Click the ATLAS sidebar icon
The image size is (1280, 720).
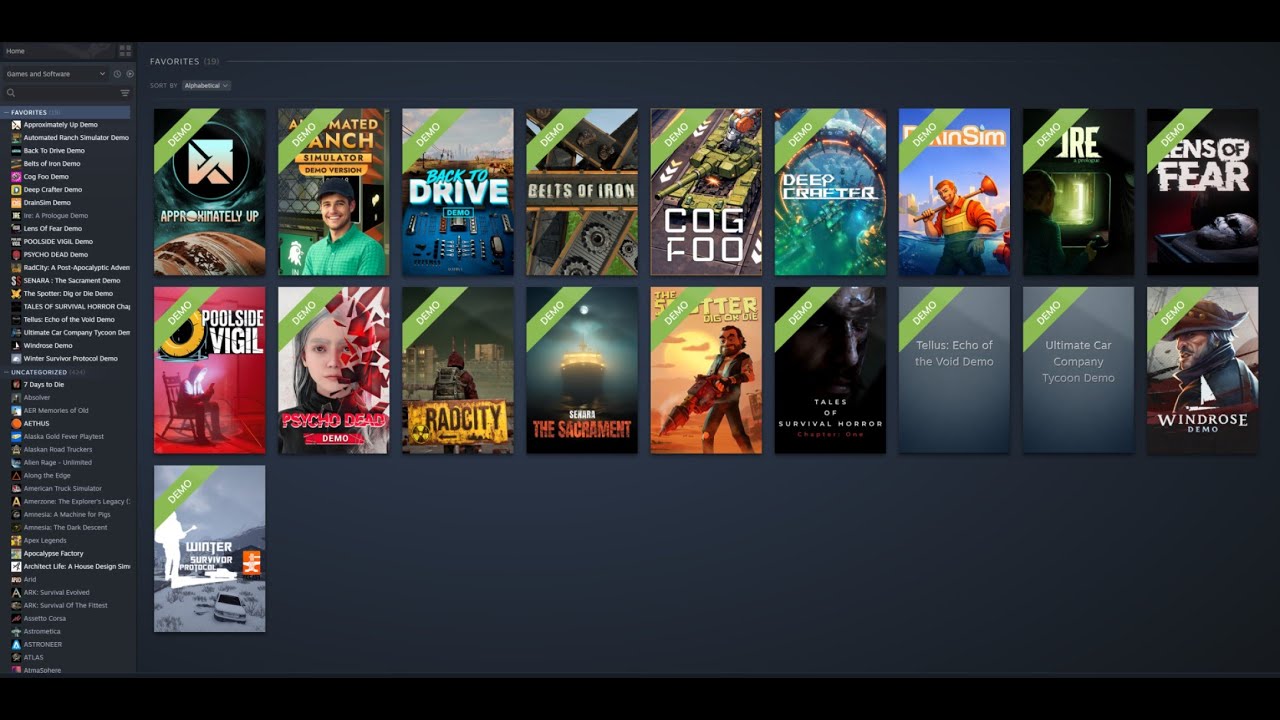click(x=16, y=658)
